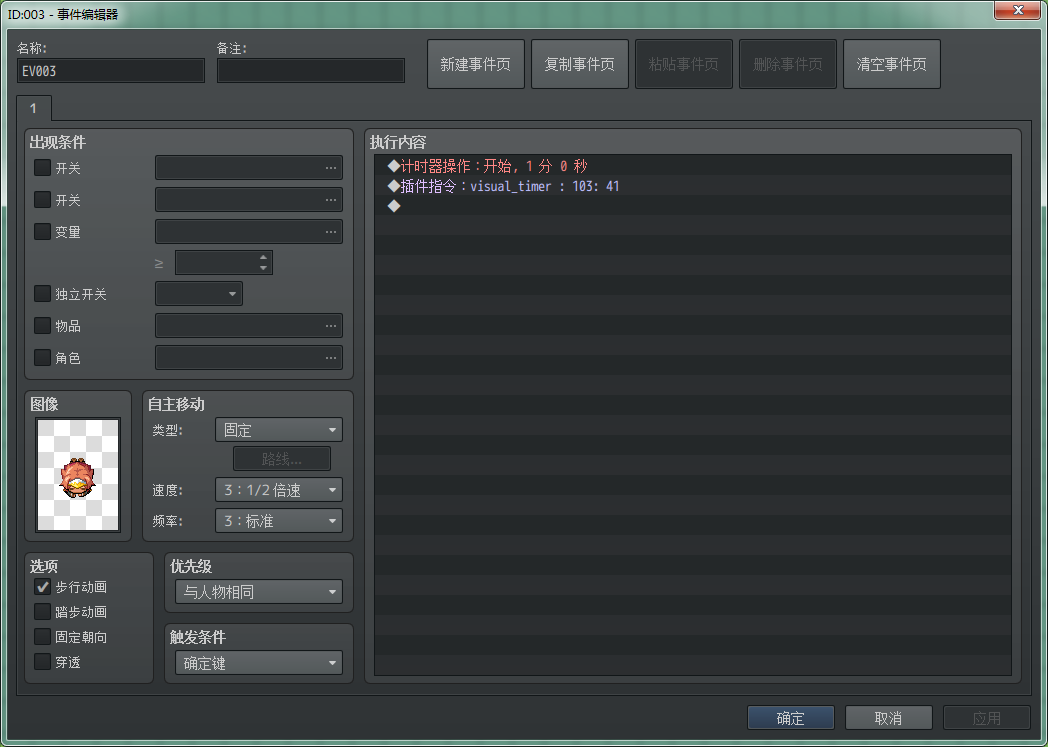Click the 名称 field containing EV003
1048x747 pixels.
click(111, 71)
